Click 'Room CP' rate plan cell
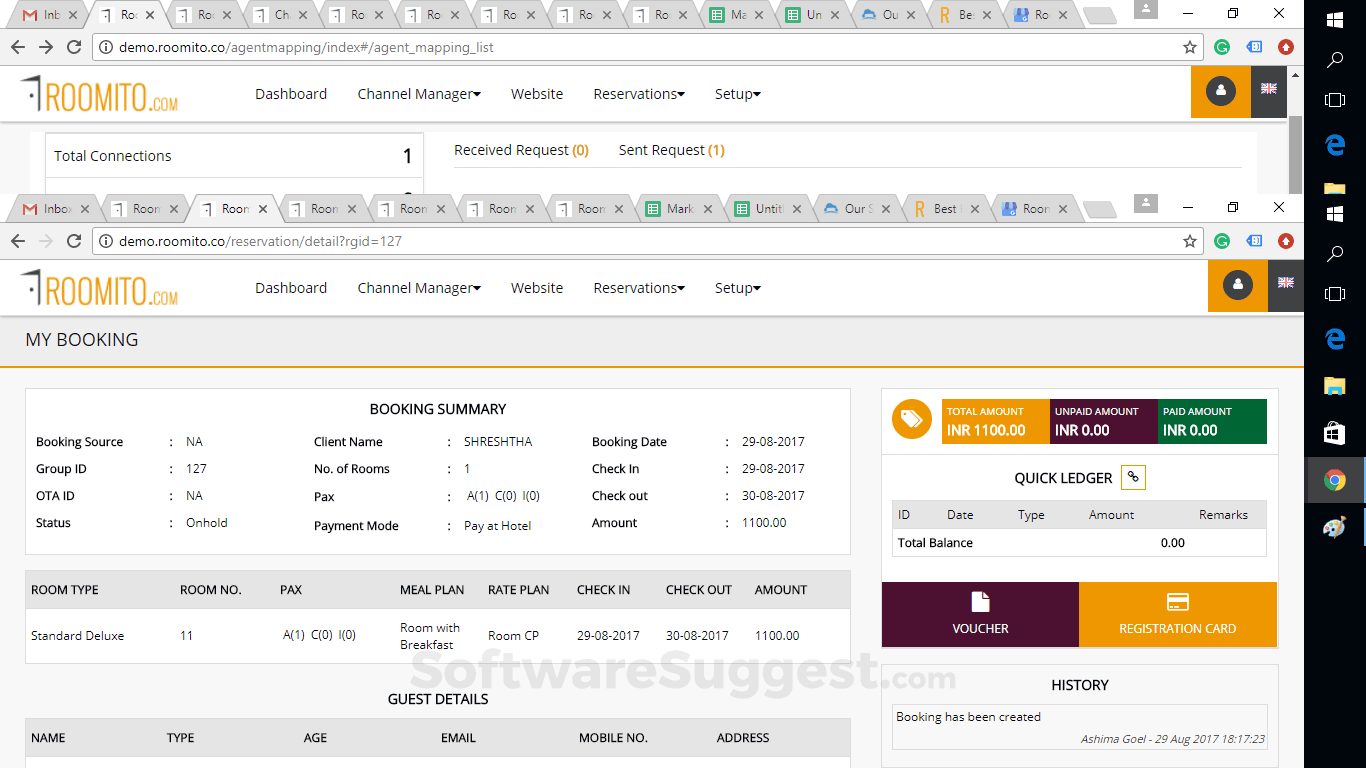 tap(514, 636)
